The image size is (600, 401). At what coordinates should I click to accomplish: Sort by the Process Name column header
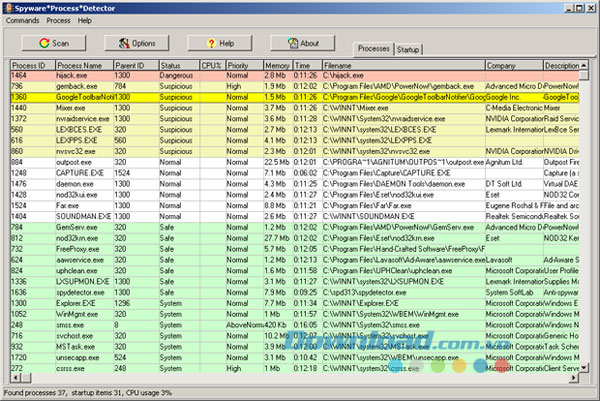[x=82, y=65]
